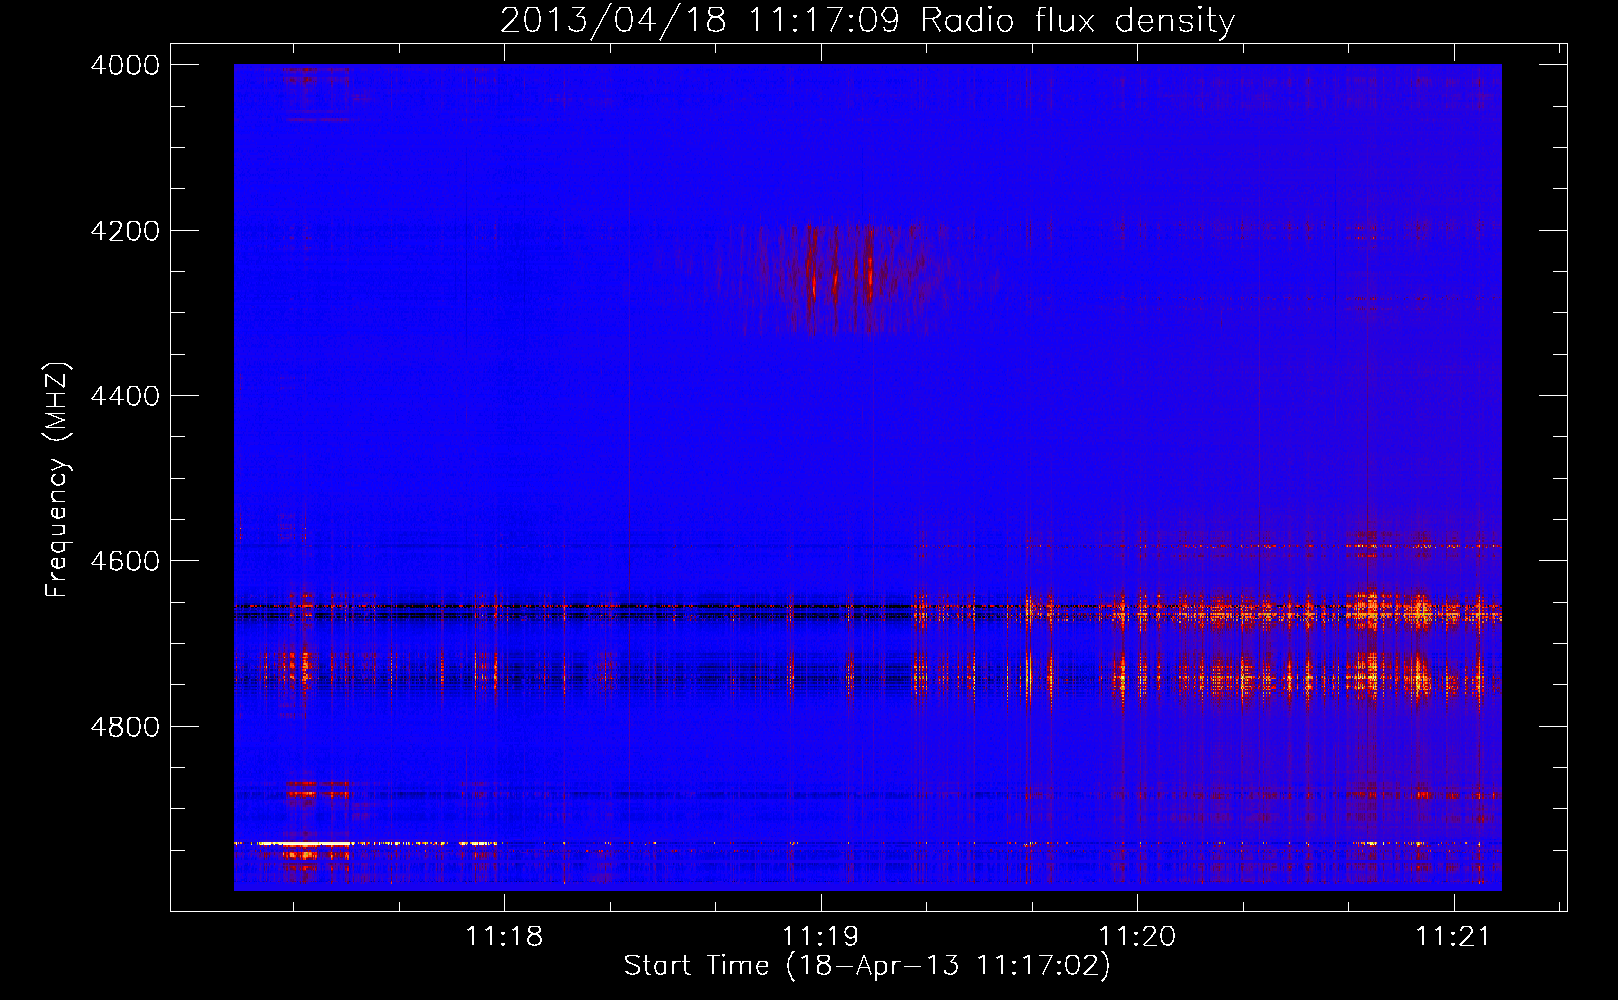Screen dimensions: 1618x1000
Task: Click the 'Start Time (18-Apr-13 11:17:02)' axis title
Action: [x=867, y=966]
